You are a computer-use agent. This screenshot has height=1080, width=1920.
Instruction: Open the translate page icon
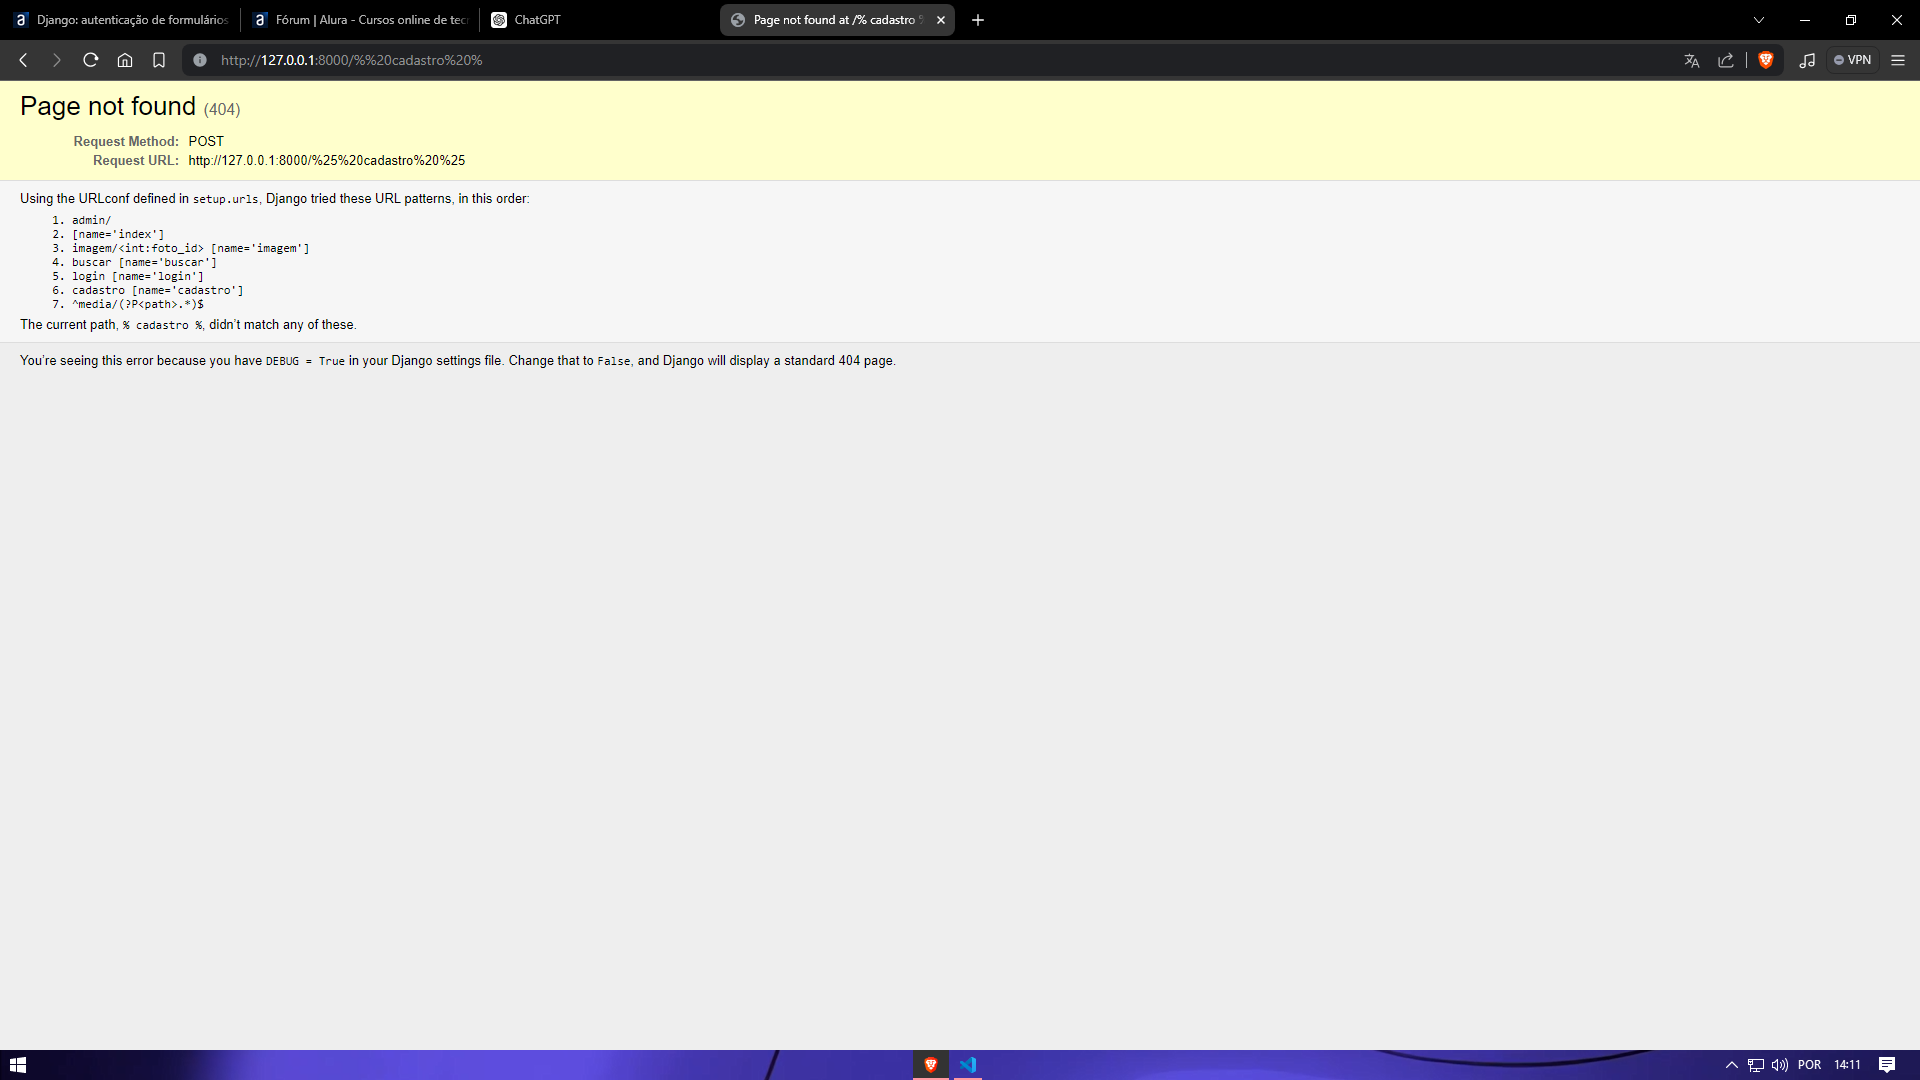coord(1692,60)
